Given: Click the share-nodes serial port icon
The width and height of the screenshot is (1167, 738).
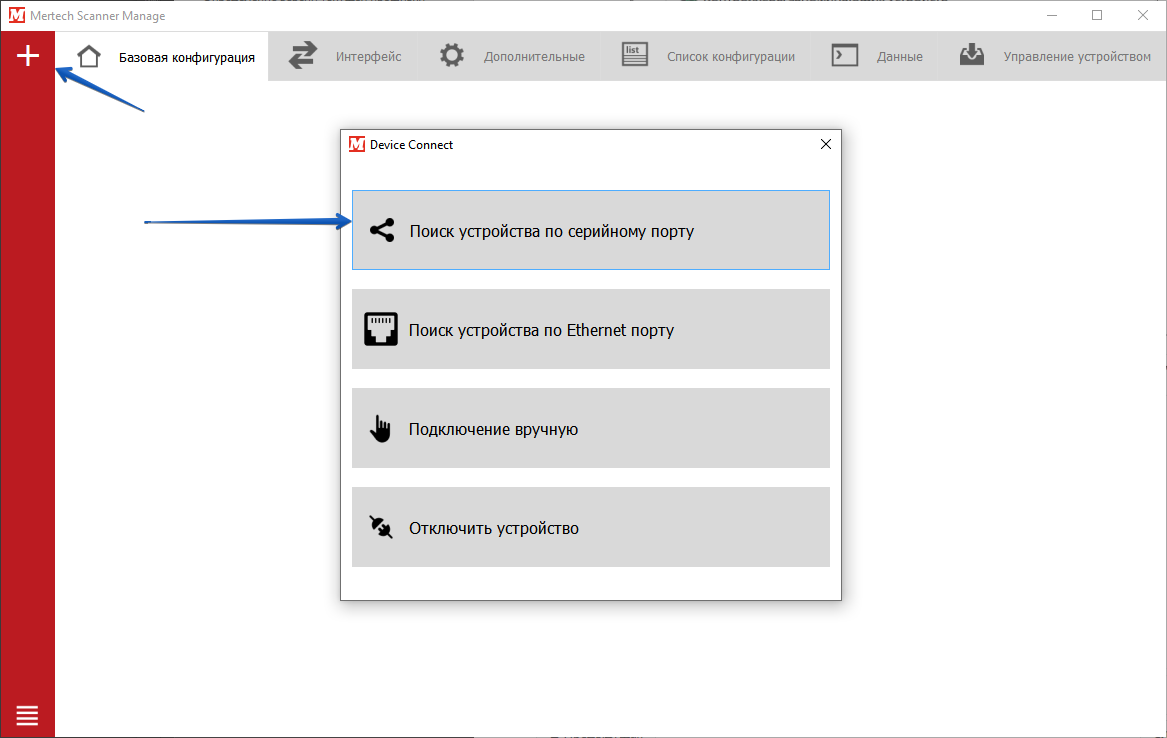Looking at the screenshot, I should pos(382,231).
